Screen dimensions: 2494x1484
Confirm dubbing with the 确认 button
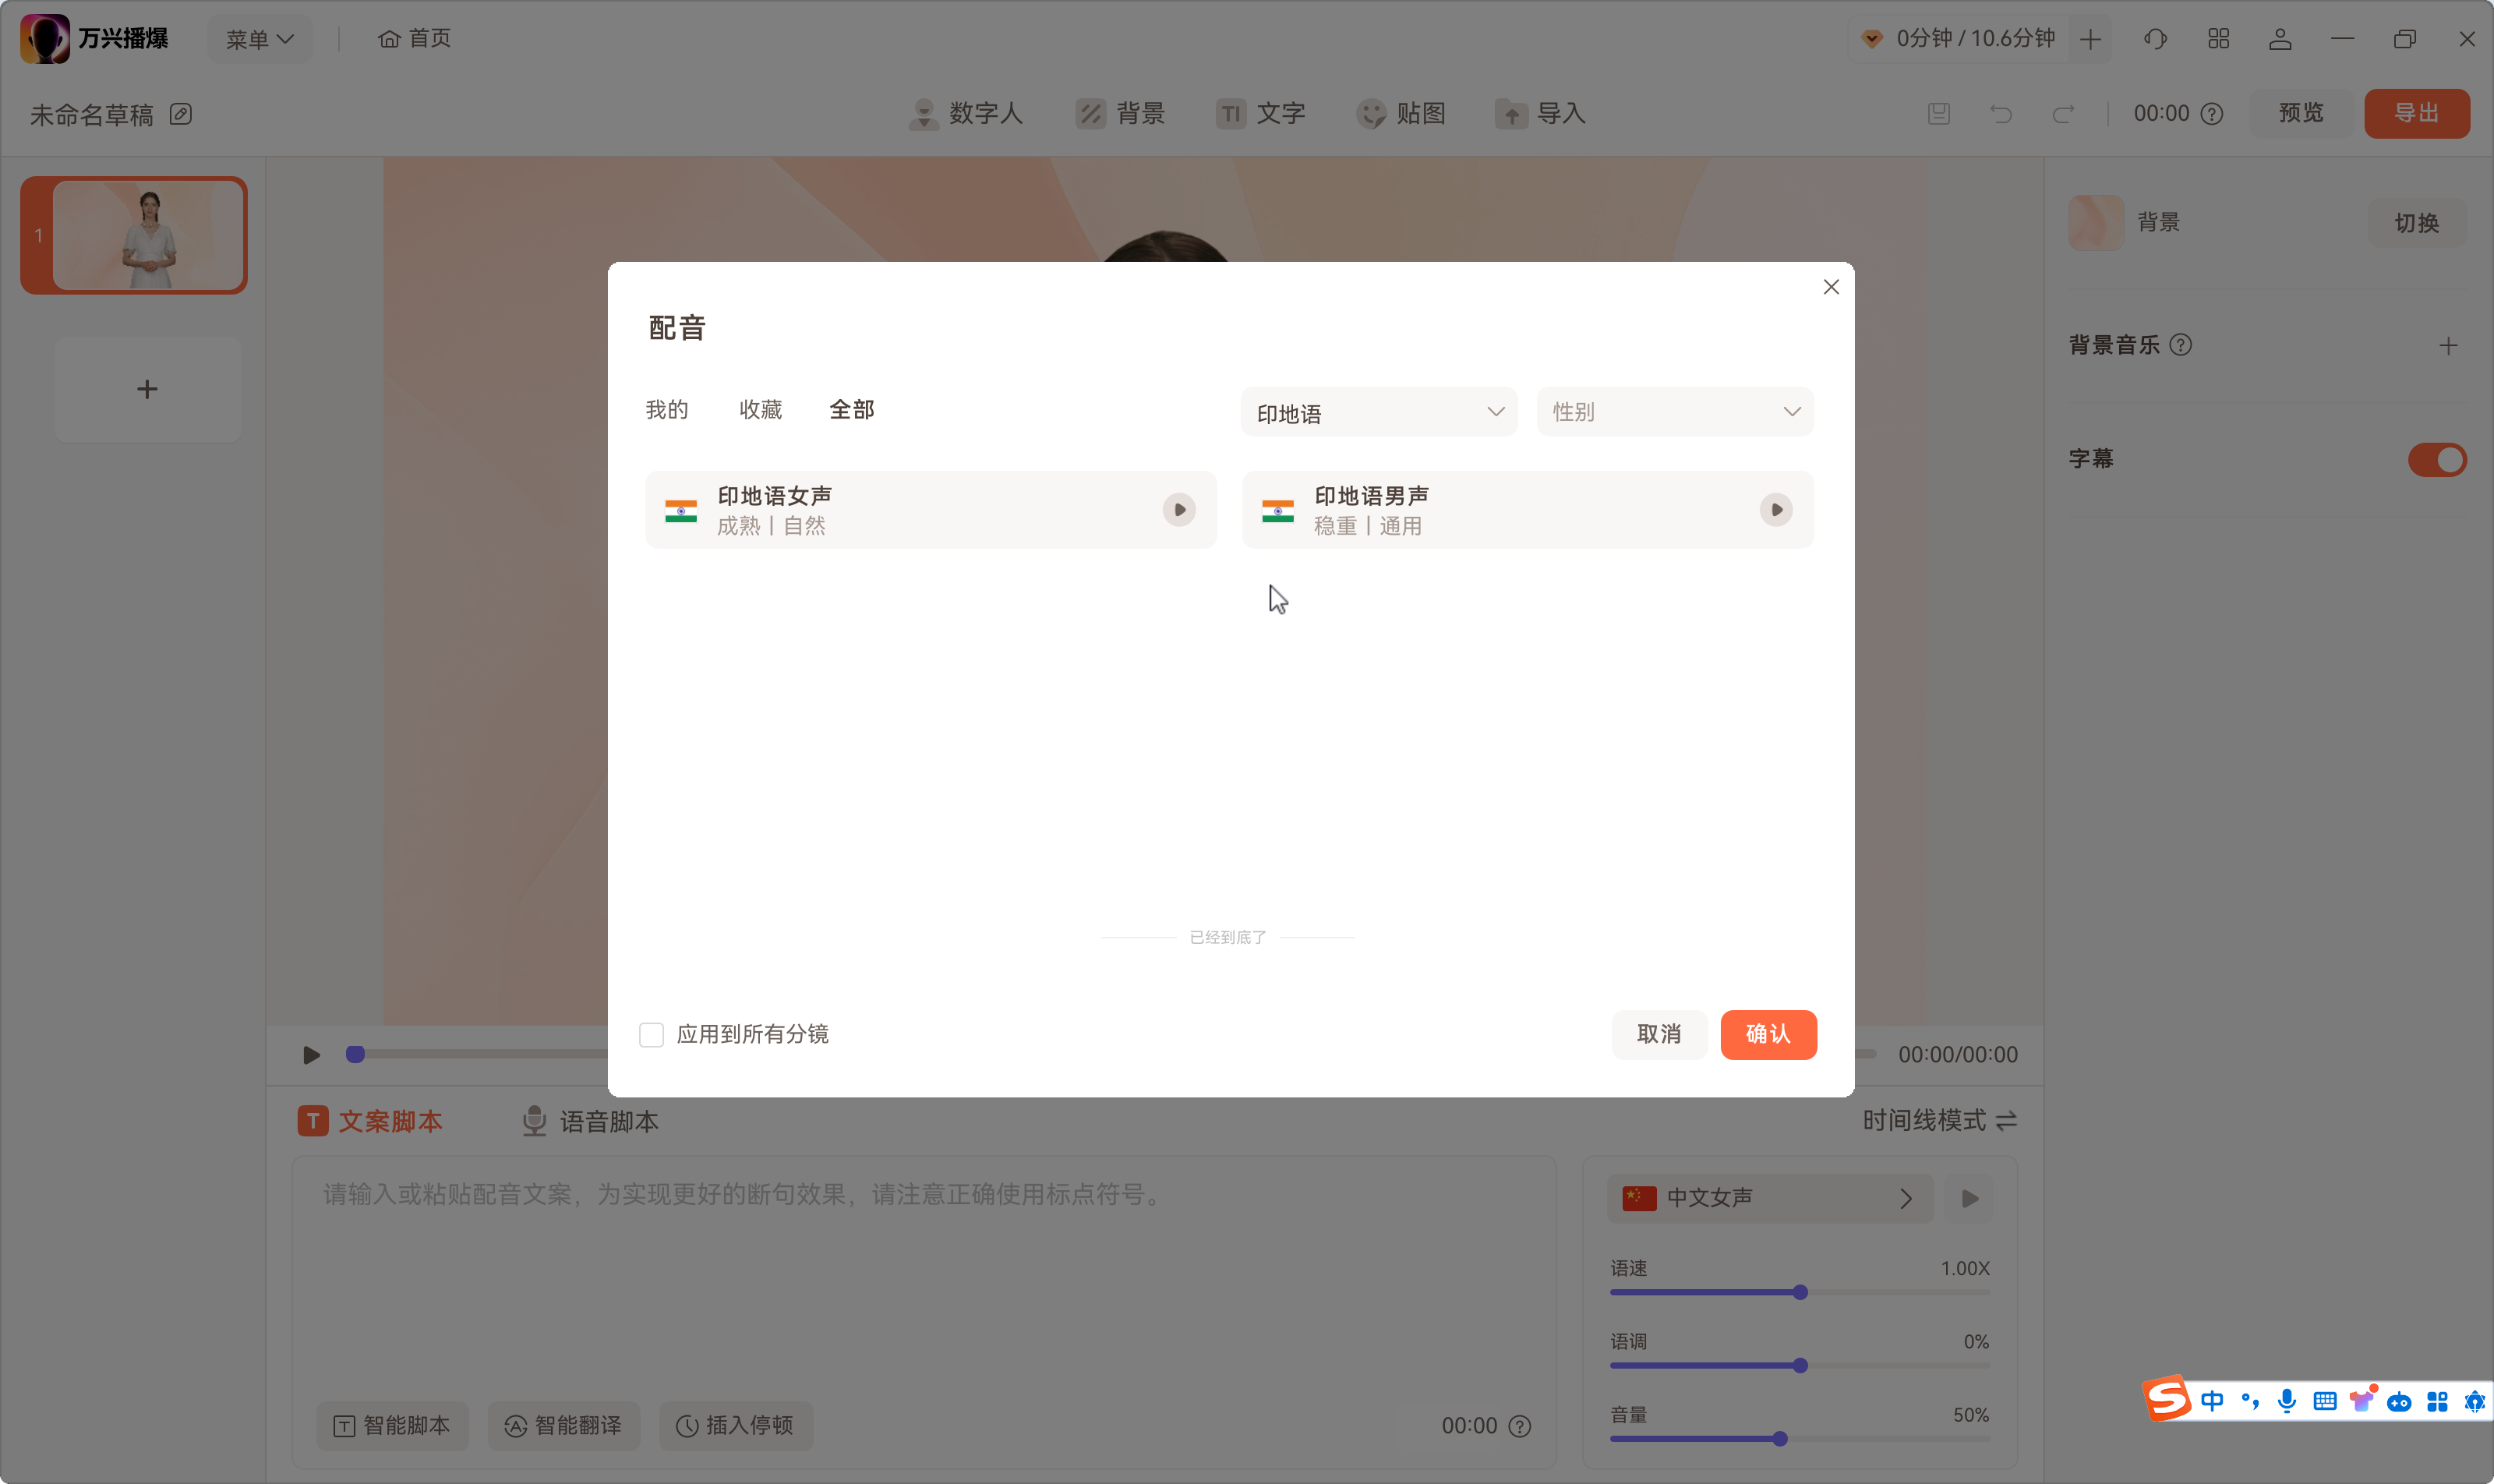tap(1767, 1035)
